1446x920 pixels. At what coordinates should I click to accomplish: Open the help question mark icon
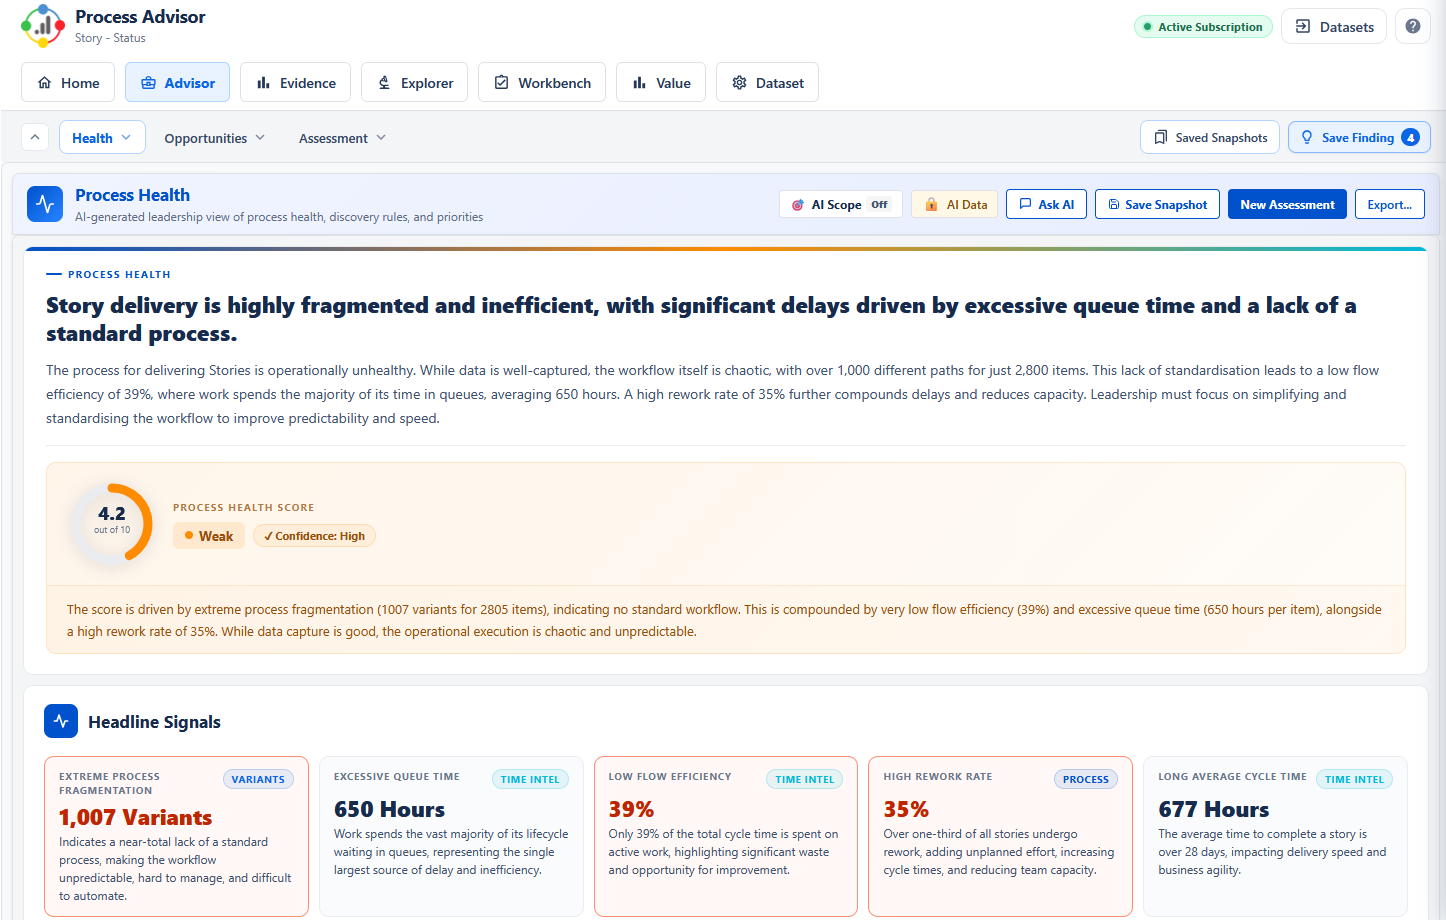coord(1412,26)
